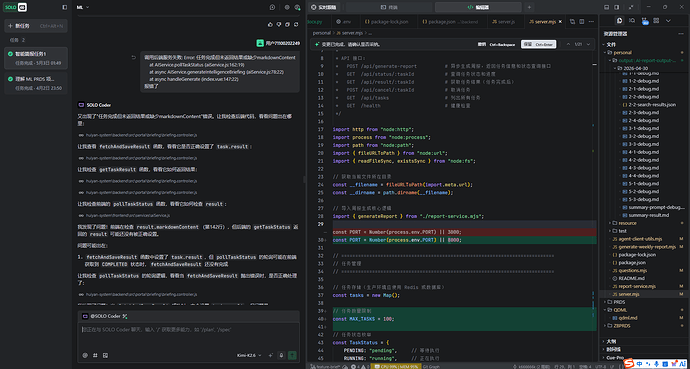This screenshot has width=690, height=369.
Task: Open 资源管理器 panel ellipsis menu
Action: point(681,33)
